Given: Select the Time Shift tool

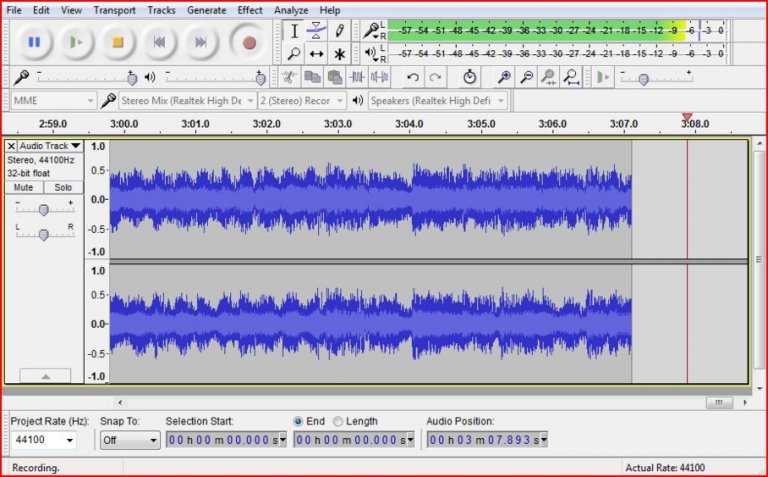Looking at the screenshot, I should coord(316,54).
